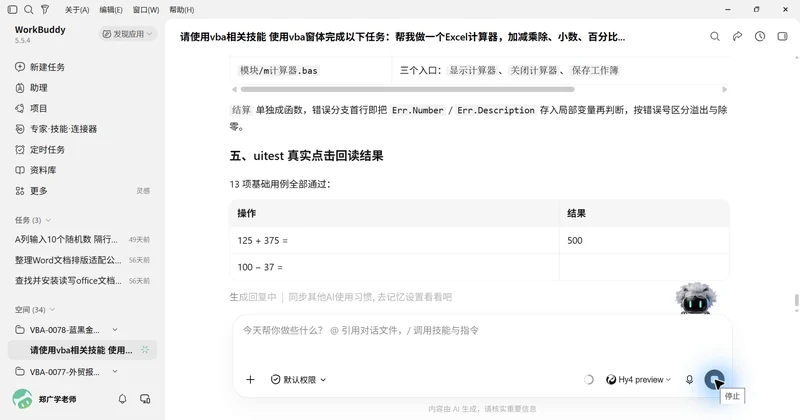
Task: Click the message device icon beside the bell
Action: 145,399
